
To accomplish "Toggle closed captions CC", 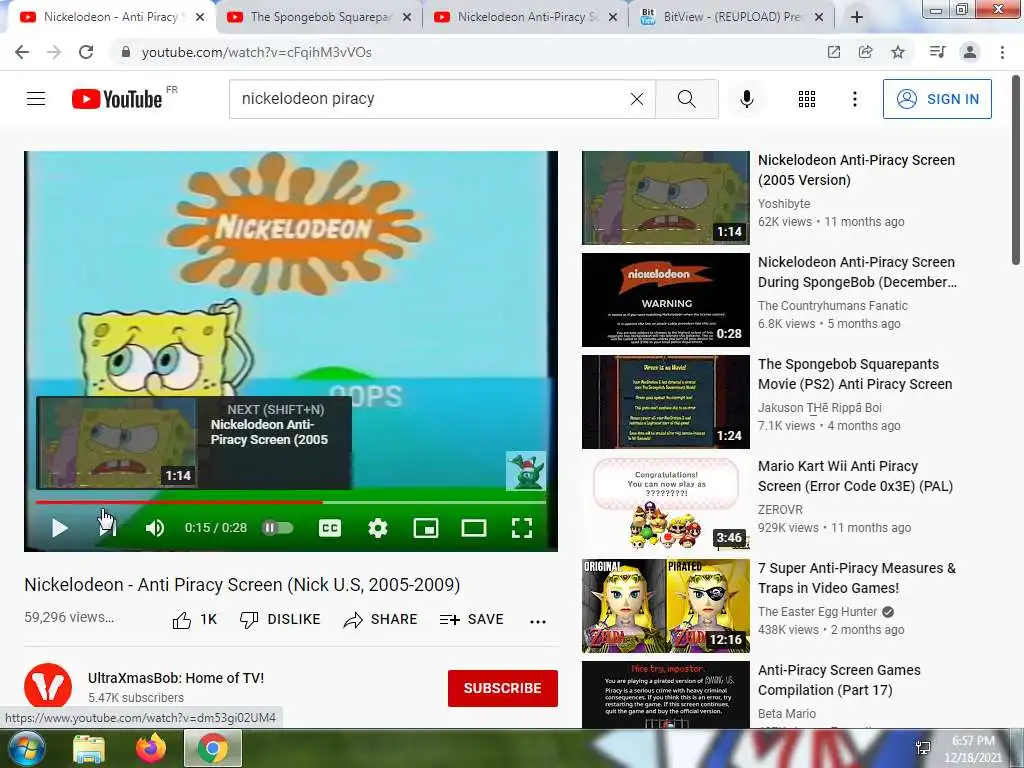I will coord(330,528).
